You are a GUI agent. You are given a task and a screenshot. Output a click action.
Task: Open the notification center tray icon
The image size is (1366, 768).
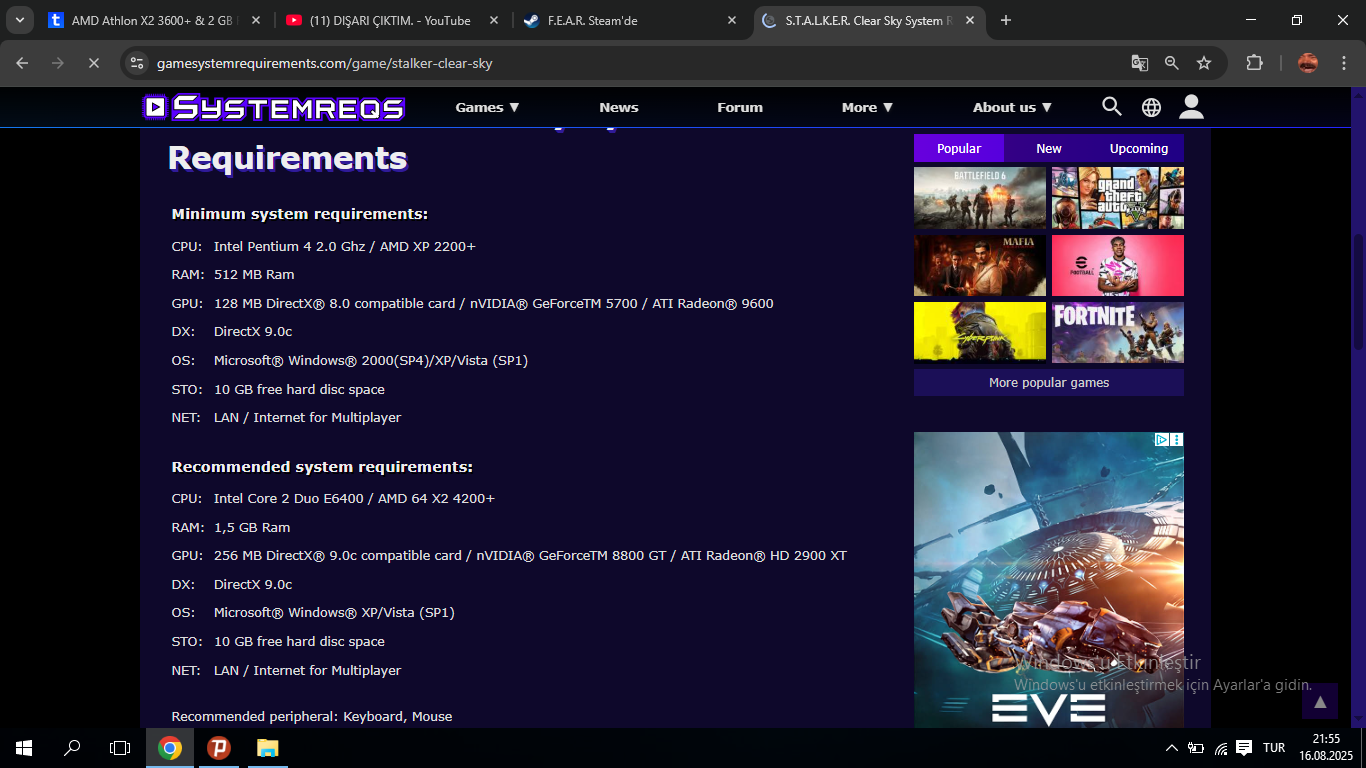1244,747
